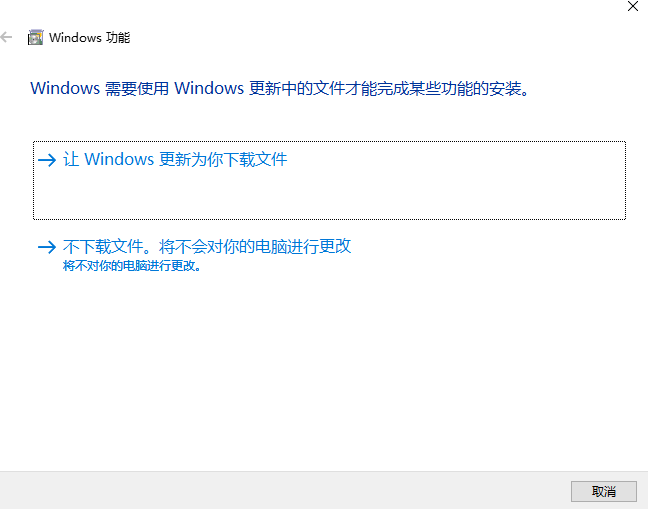Image resolution: width=648 pixels, height=509 pixels.
Task: Click the Windows 功能 program icon
Action: click(35, 38)
